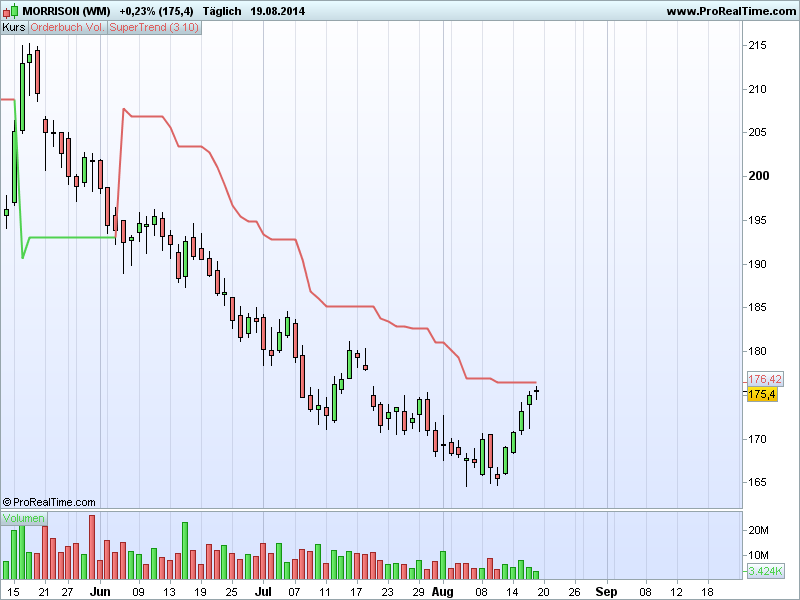The width and height of the screenshot is (800, 600).
Task: Click the © ProRealTime.com copyright text
Action: tap(49, 502)
